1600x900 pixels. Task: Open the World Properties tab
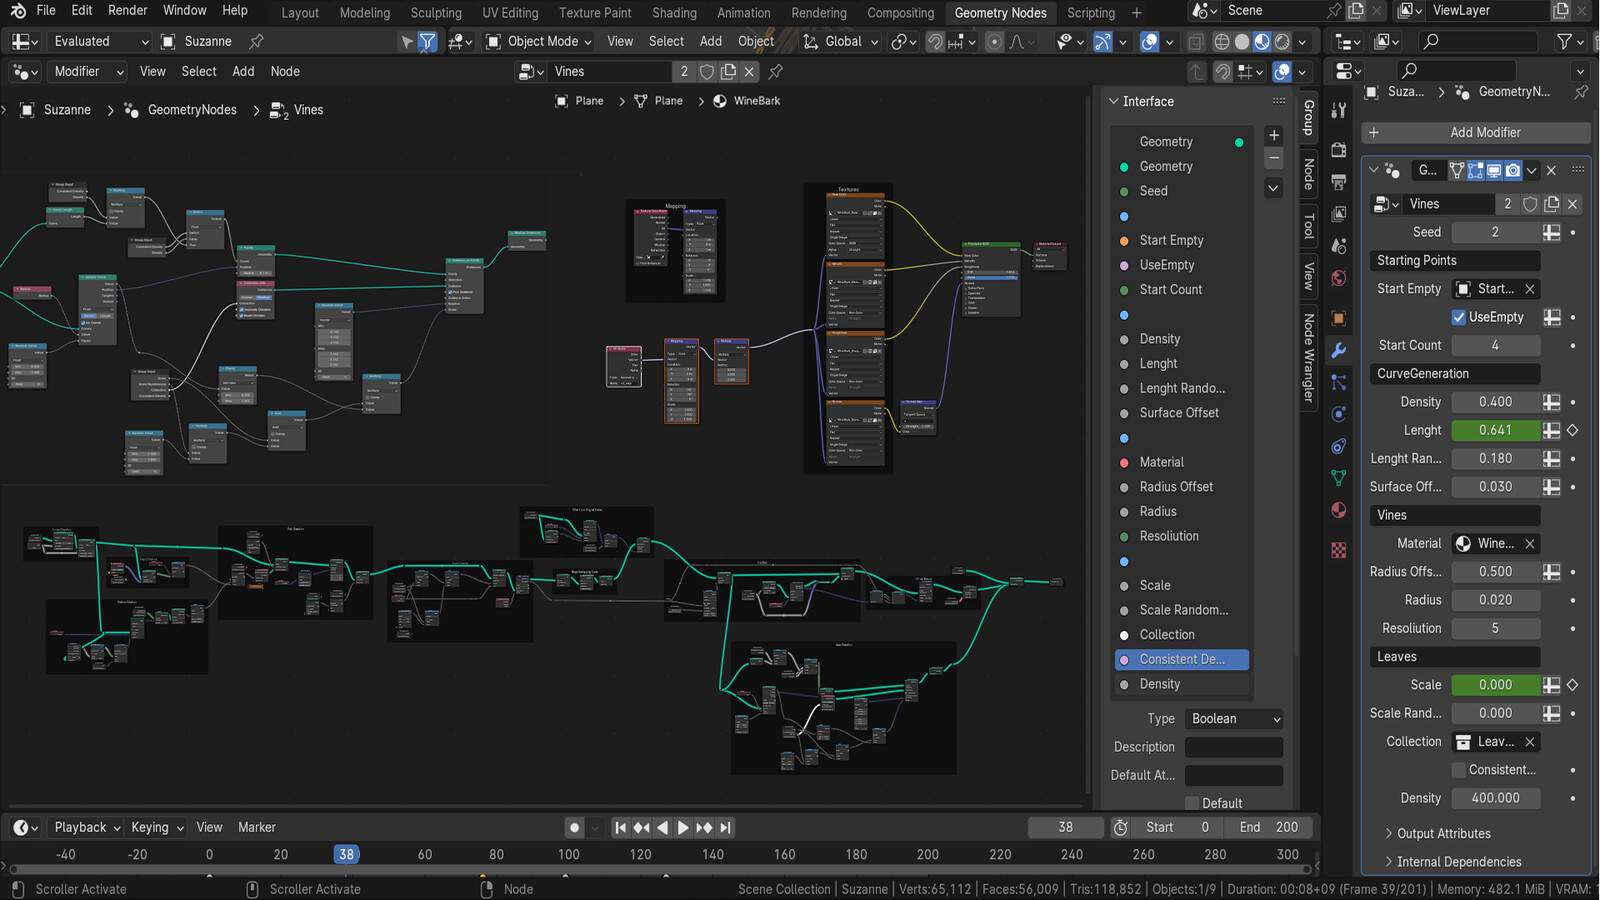pyautogui.click(x=1338, y=279)
